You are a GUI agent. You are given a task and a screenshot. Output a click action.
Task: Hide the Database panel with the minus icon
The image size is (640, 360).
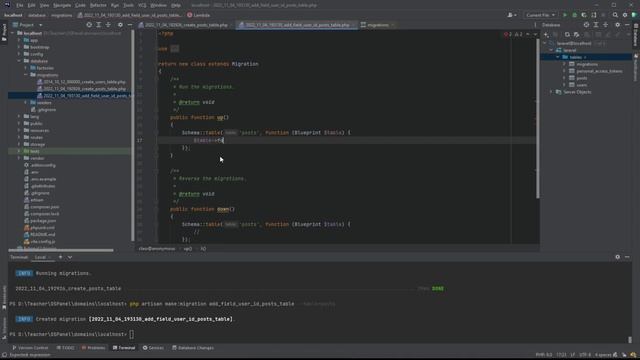627,25
